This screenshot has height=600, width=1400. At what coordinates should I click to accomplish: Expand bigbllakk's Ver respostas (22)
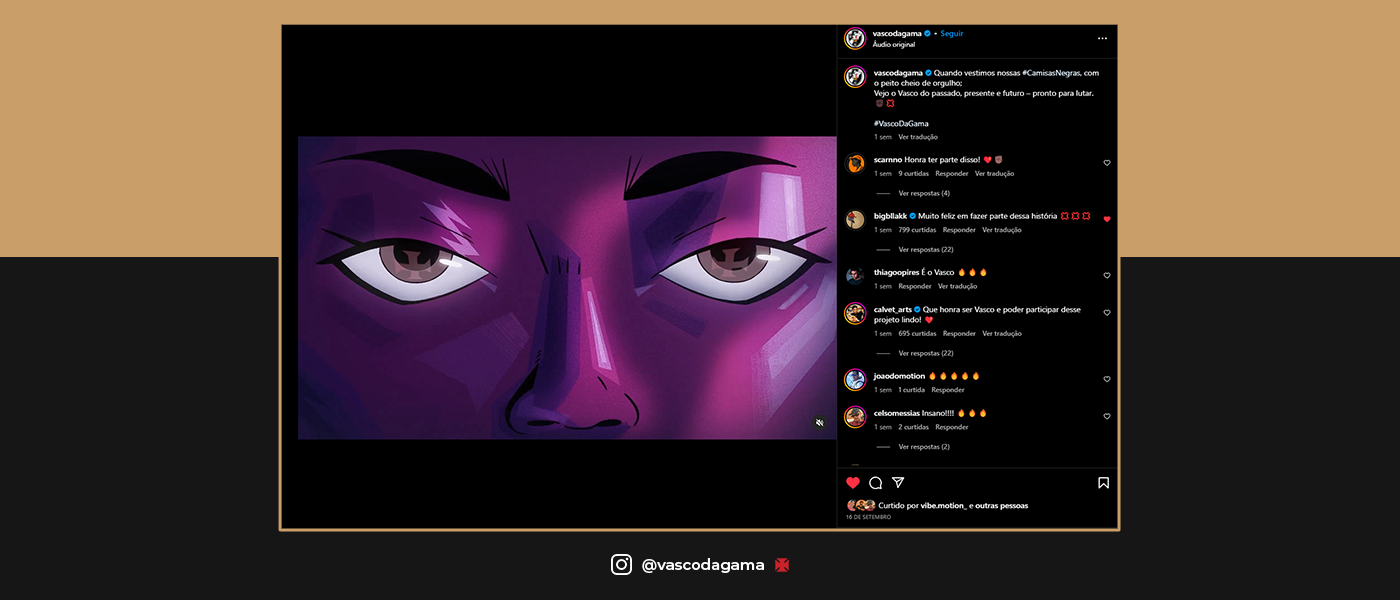coord(926,249)
